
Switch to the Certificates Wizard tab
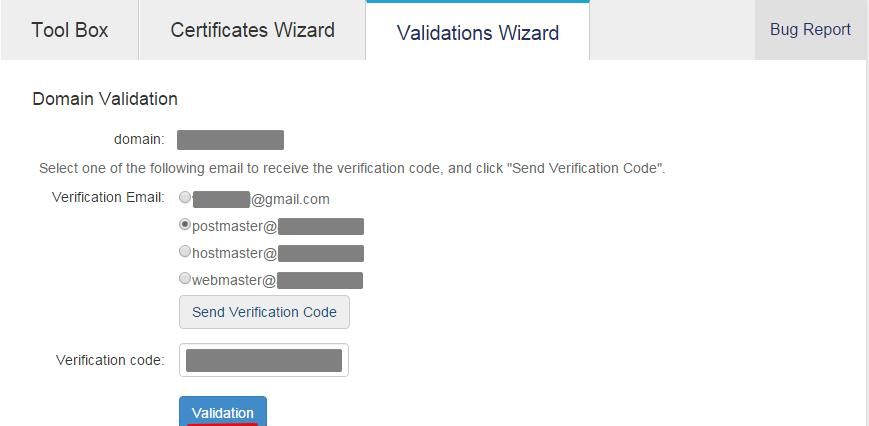(x=252, y=30)
